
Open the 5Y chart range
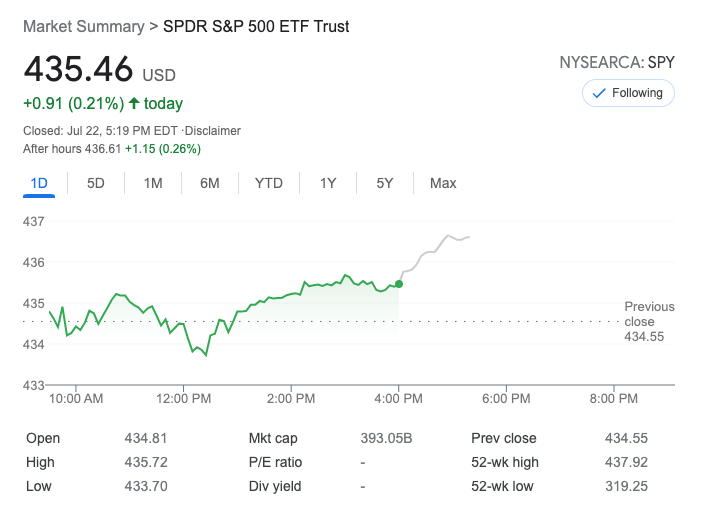click(385, 183)
